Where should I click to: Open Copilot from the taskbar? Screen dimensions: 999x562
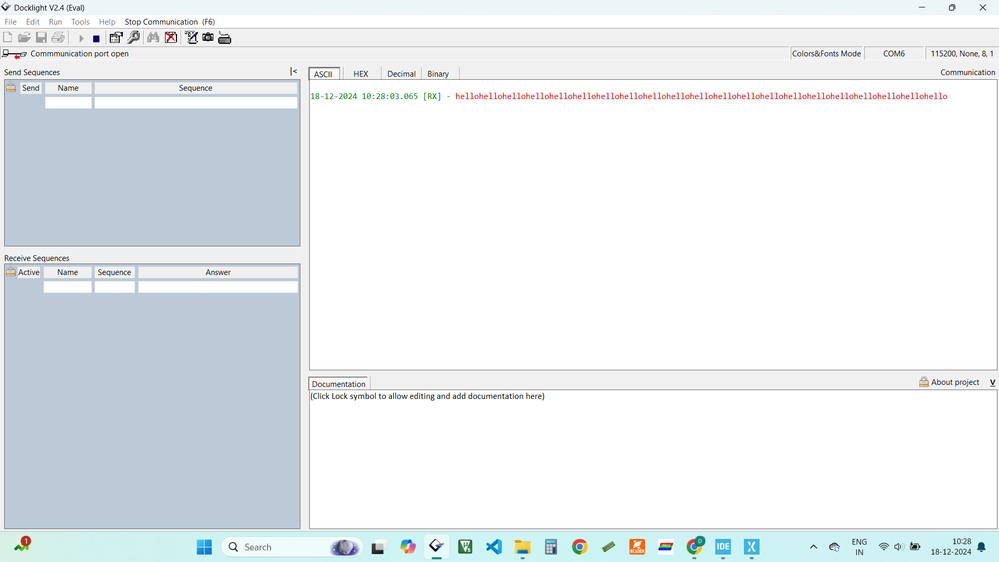[408, 547]
